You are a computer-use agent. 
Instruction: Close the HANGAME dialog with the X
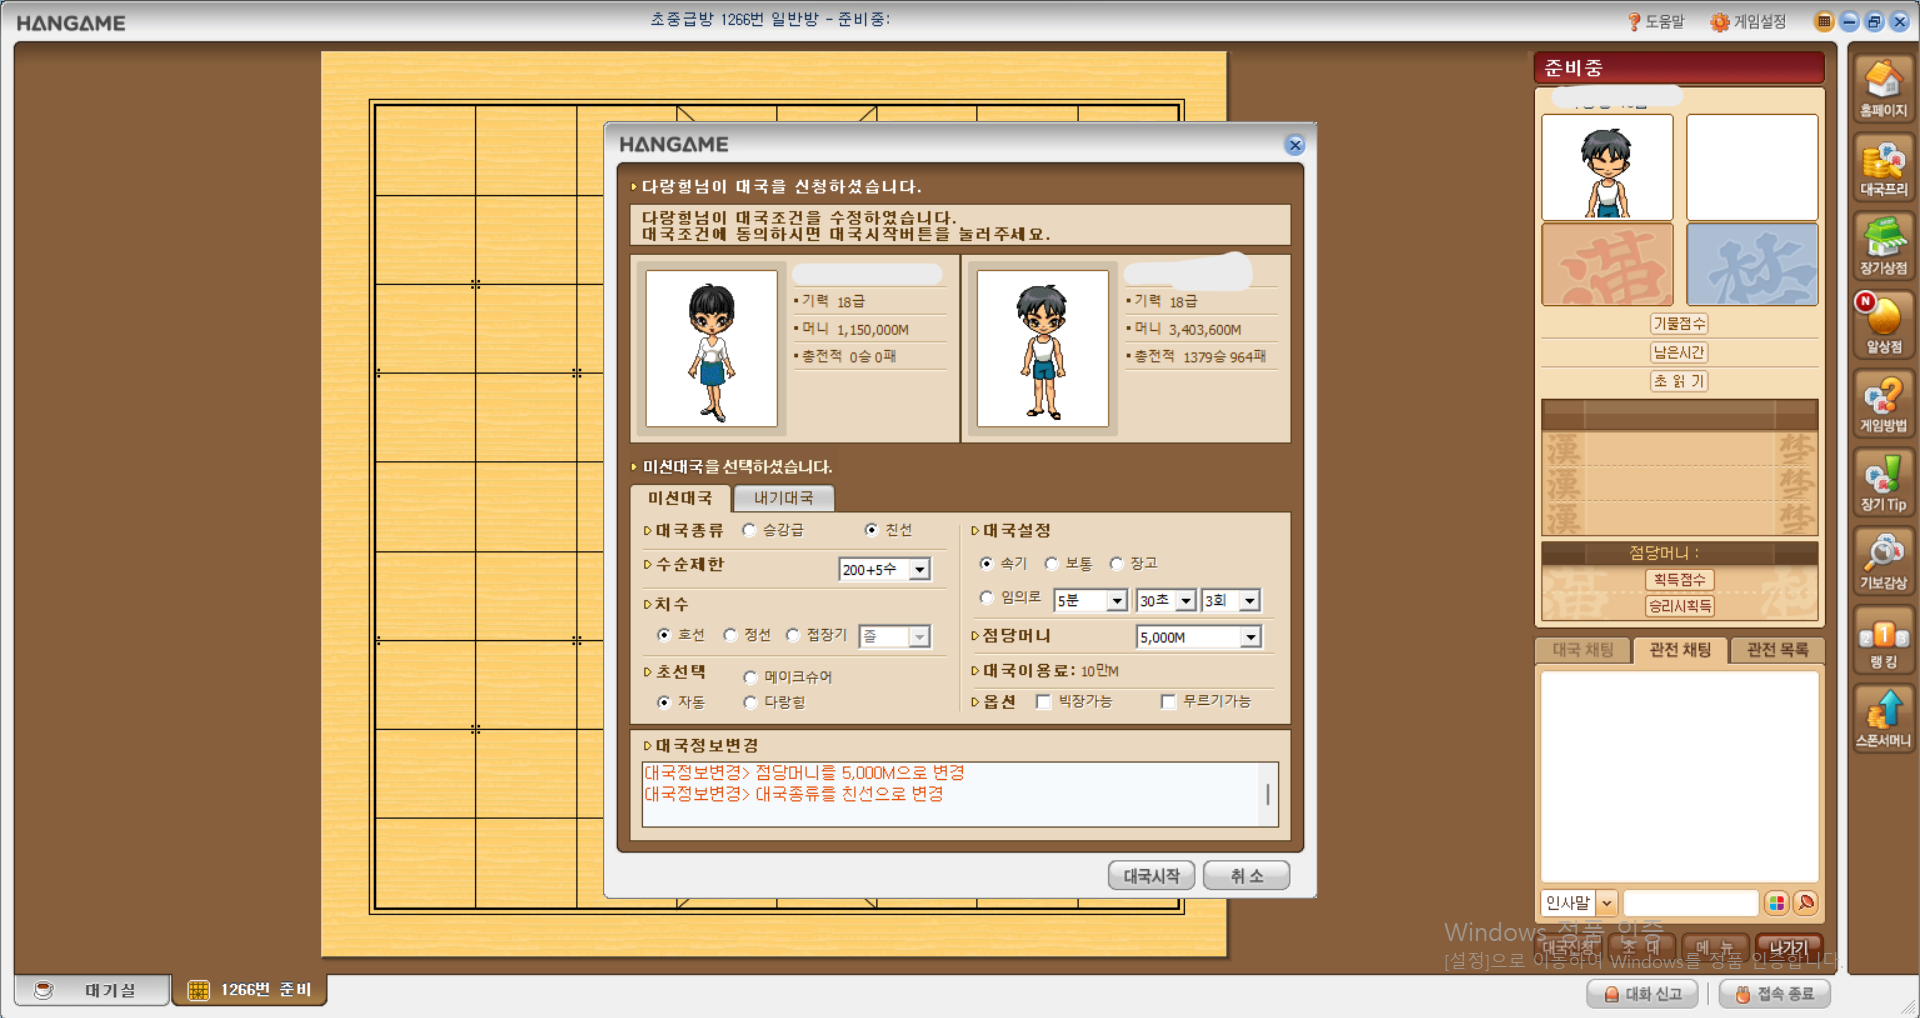1295,145
